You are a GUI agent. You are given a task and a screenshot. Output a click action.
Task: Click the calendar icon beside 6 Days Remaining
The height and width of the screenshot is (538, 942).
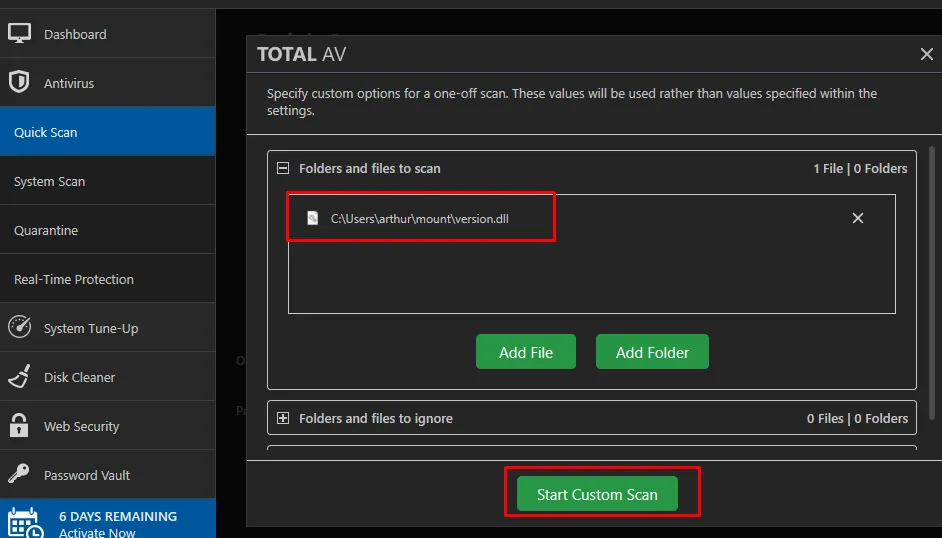click(x=25, y=523)
